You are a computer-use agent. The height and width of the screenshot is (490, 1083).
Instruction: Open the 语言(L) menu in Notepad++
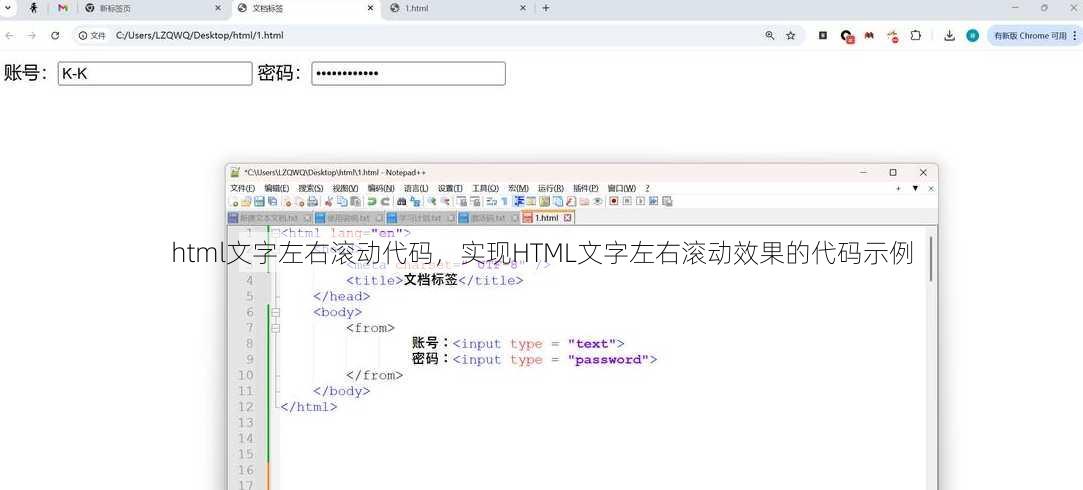pyautogui.click(x=416, y=188)
